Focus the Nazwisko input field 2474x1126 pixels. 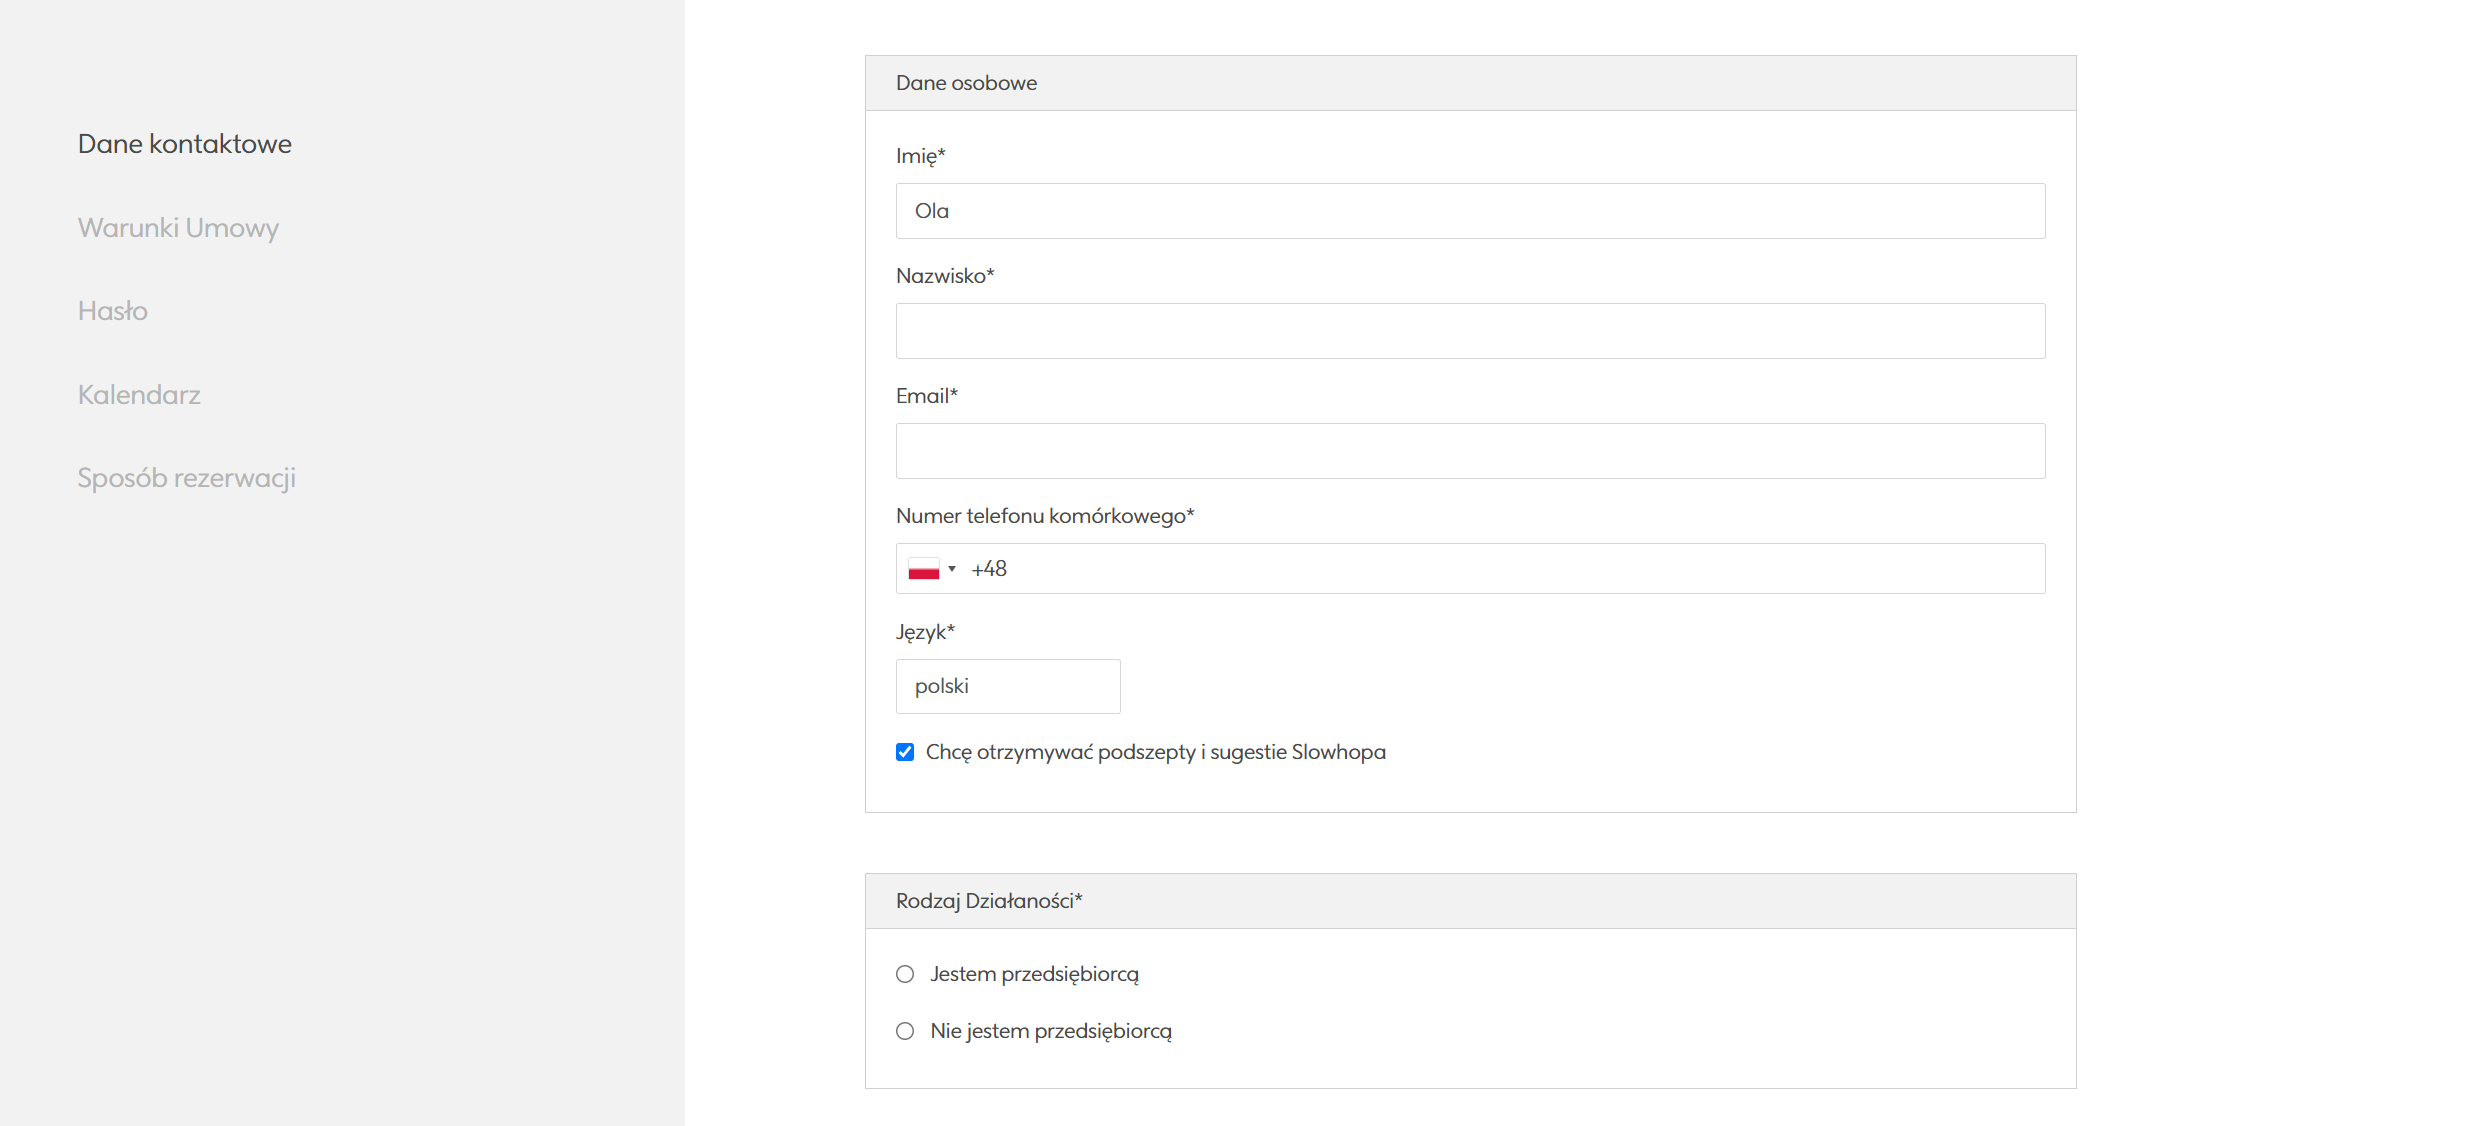tap(1470, 331)
